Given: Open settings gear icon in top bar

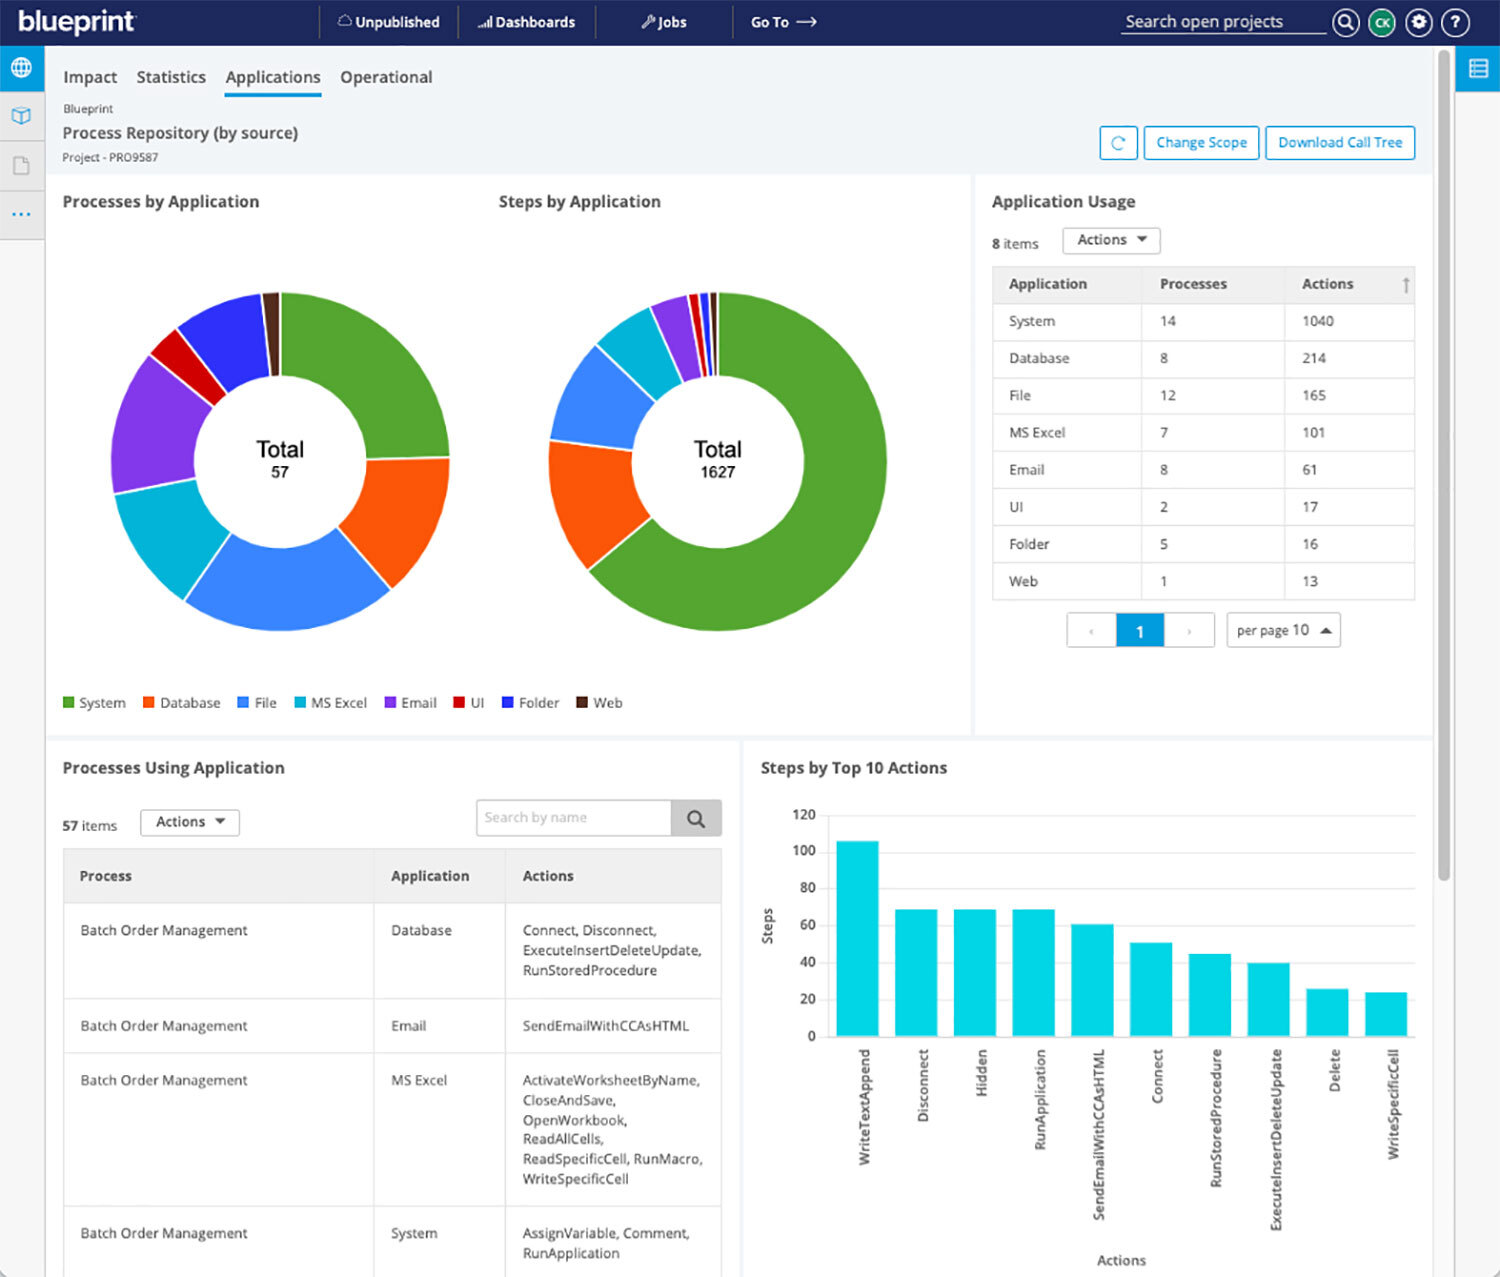Looking at the screenshot, I should [1418, 22].
